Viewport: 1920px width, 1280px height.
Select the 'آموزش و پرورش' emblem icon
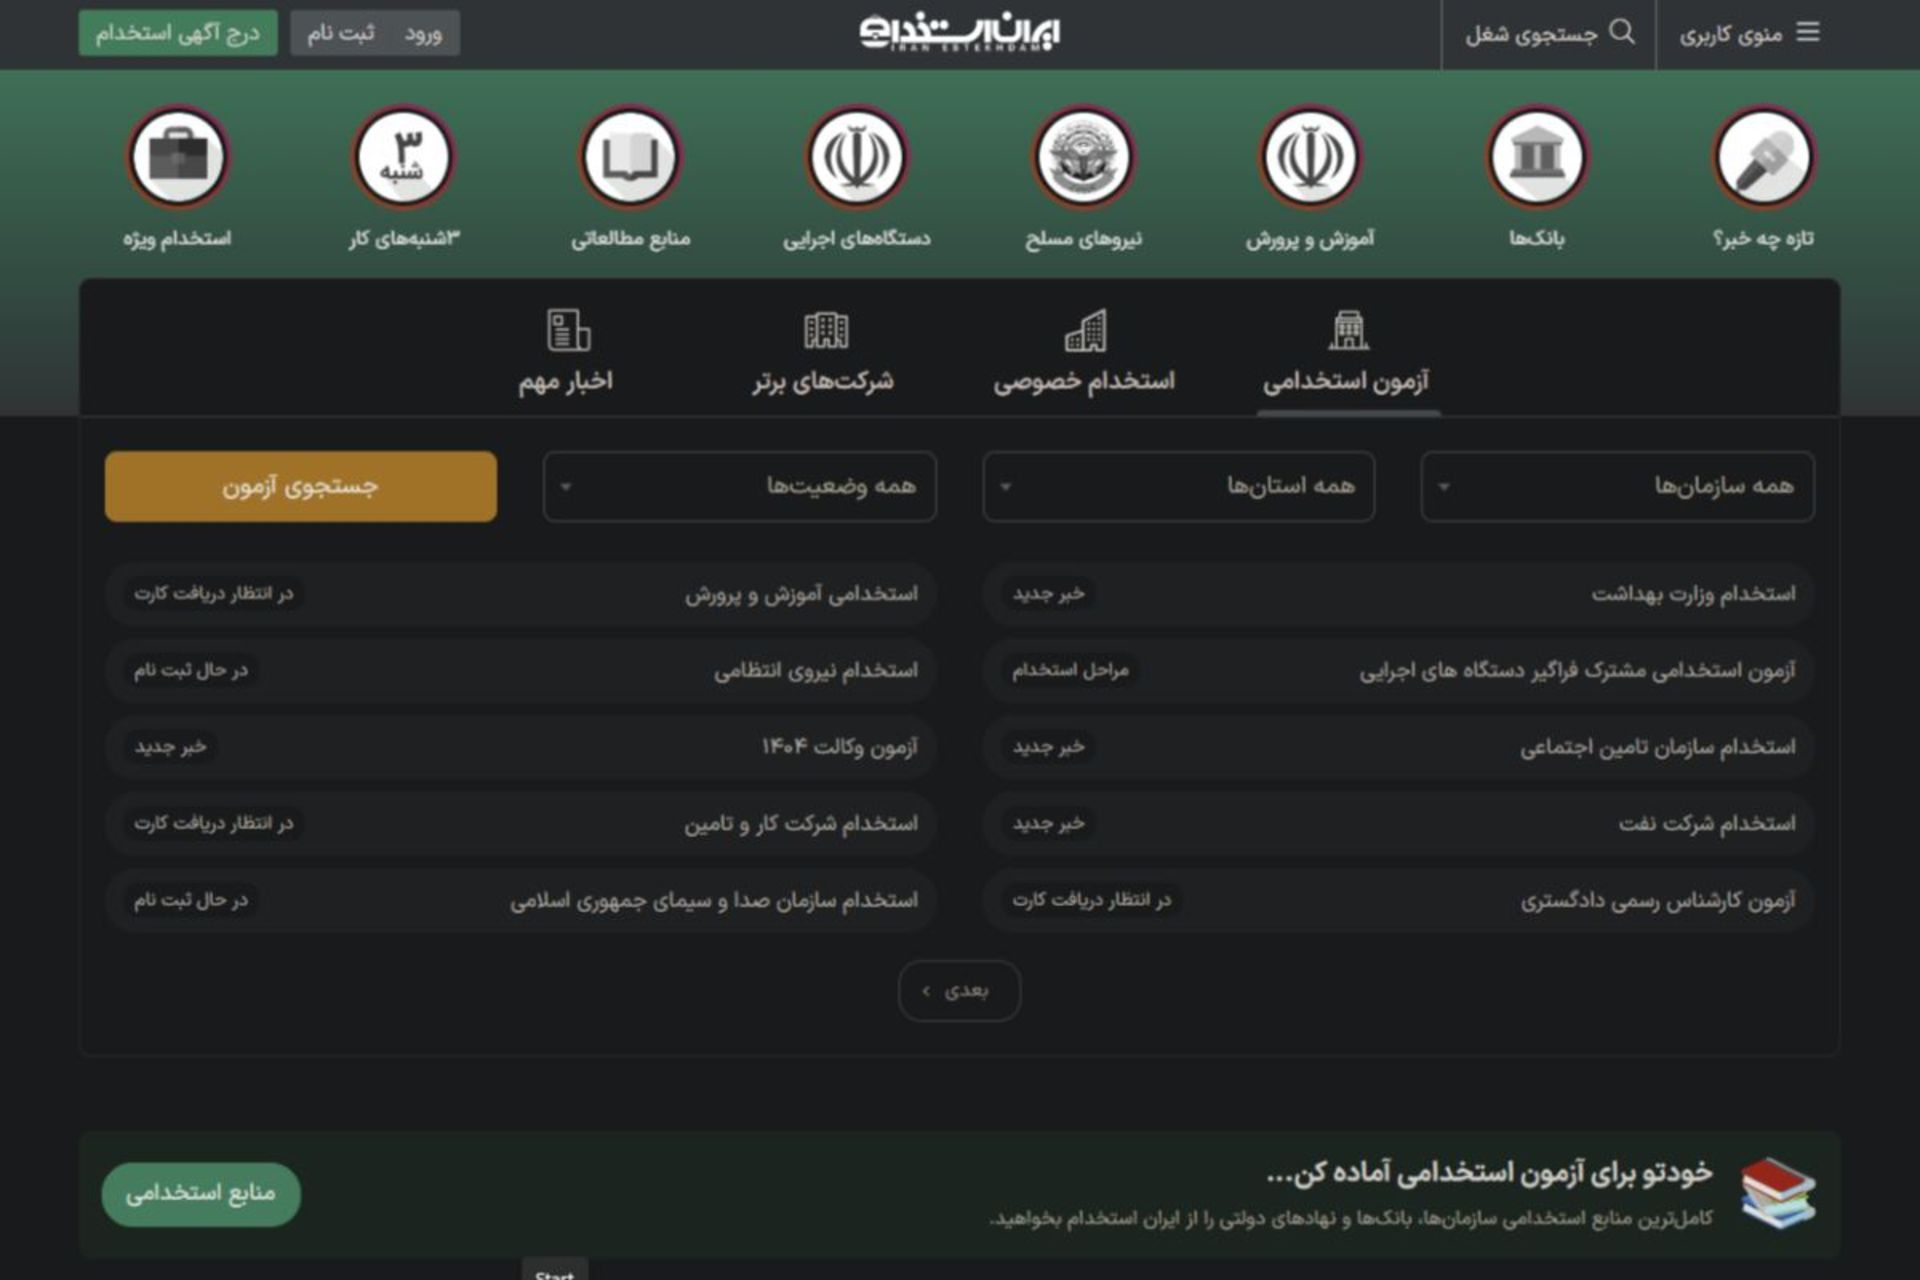[1309, 157]
